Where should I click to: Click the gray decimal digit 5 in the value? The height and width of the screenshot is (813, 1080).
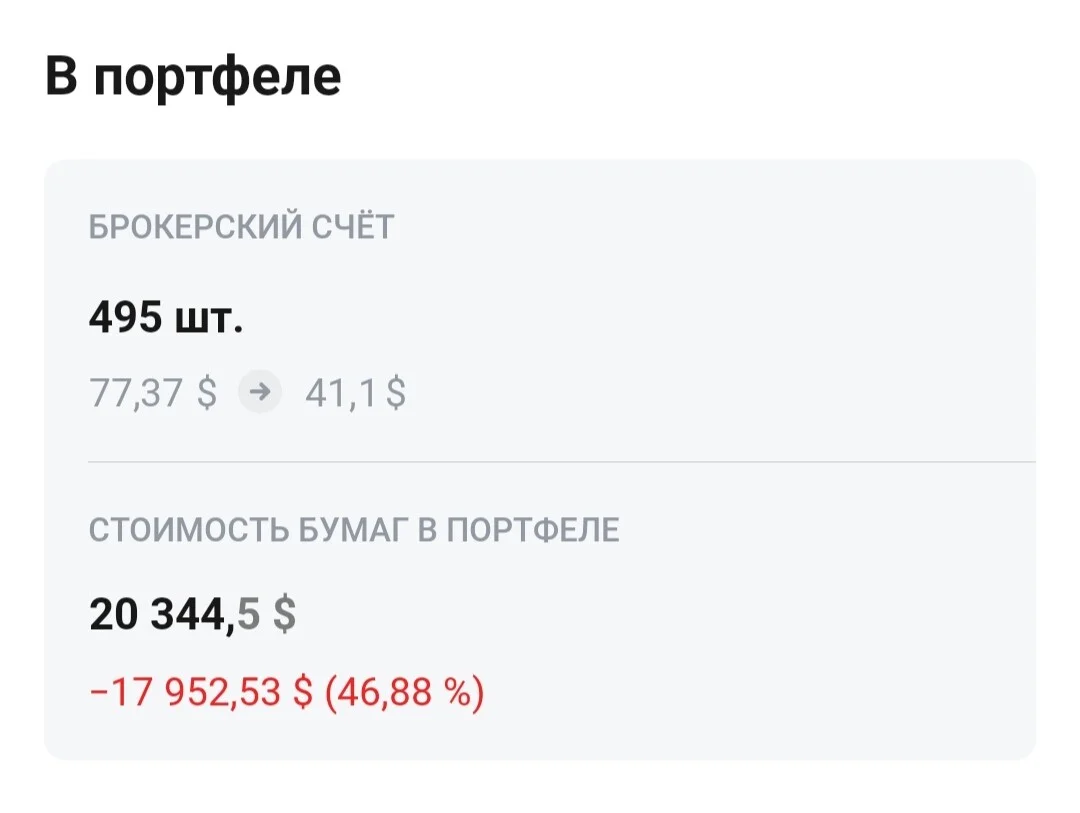[x=248, y=613]
